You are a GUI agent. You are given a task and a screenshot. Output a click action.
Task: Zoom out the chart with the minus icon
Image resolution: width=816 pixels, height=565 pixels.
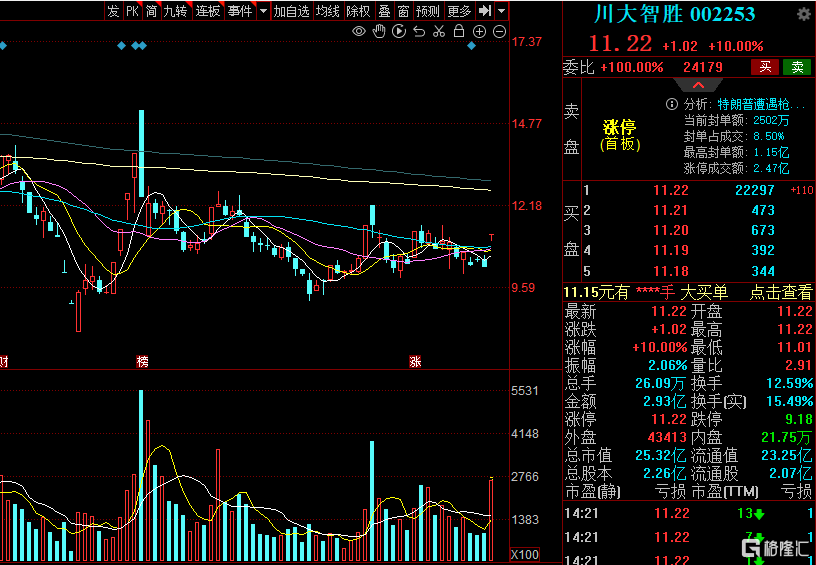click(499, 32)
